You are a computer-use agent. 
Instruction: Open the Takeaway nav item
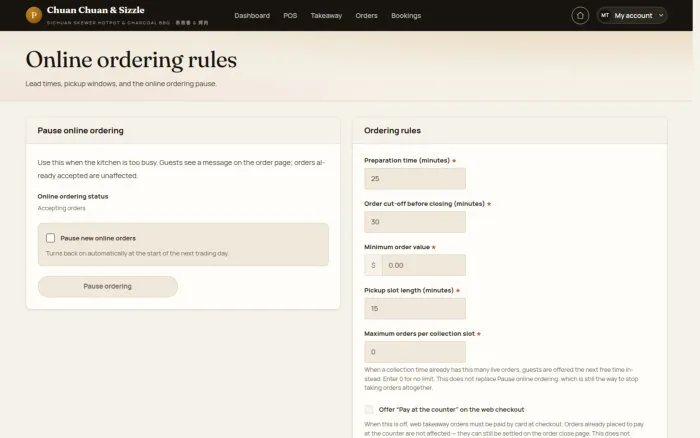(326, 16)
